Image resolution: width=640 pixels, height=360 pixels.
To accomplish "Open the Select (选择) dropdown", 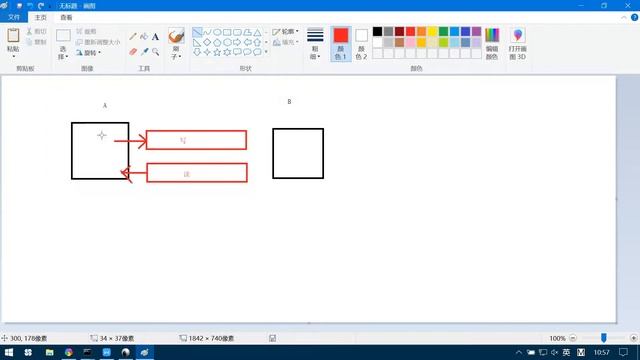I will [63, 53].
